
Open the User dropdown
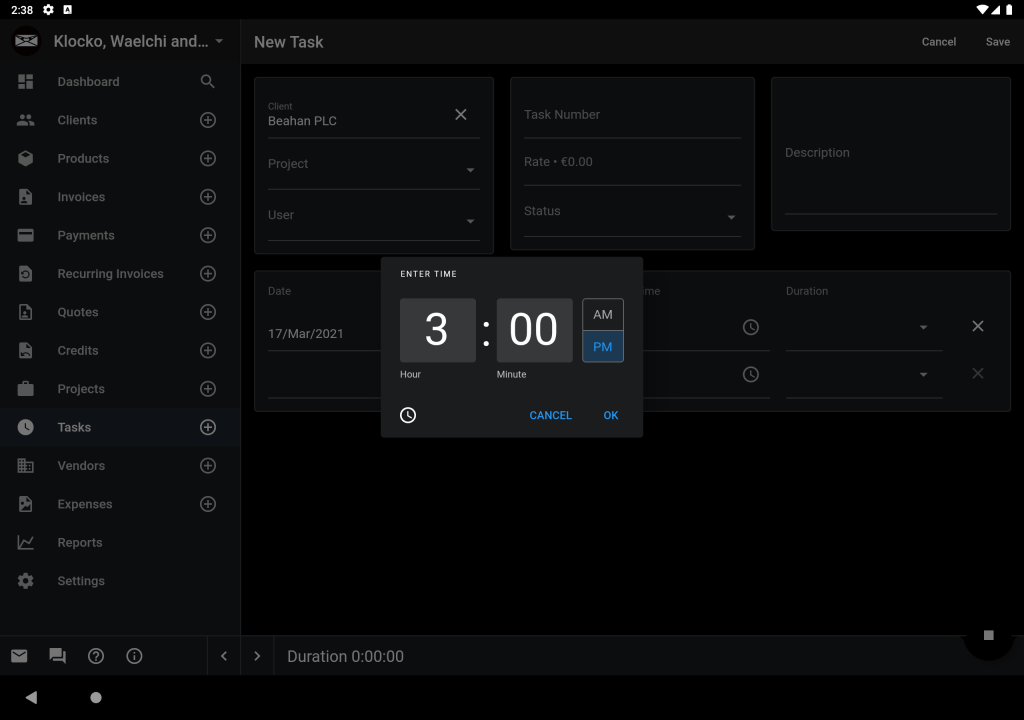470,221
